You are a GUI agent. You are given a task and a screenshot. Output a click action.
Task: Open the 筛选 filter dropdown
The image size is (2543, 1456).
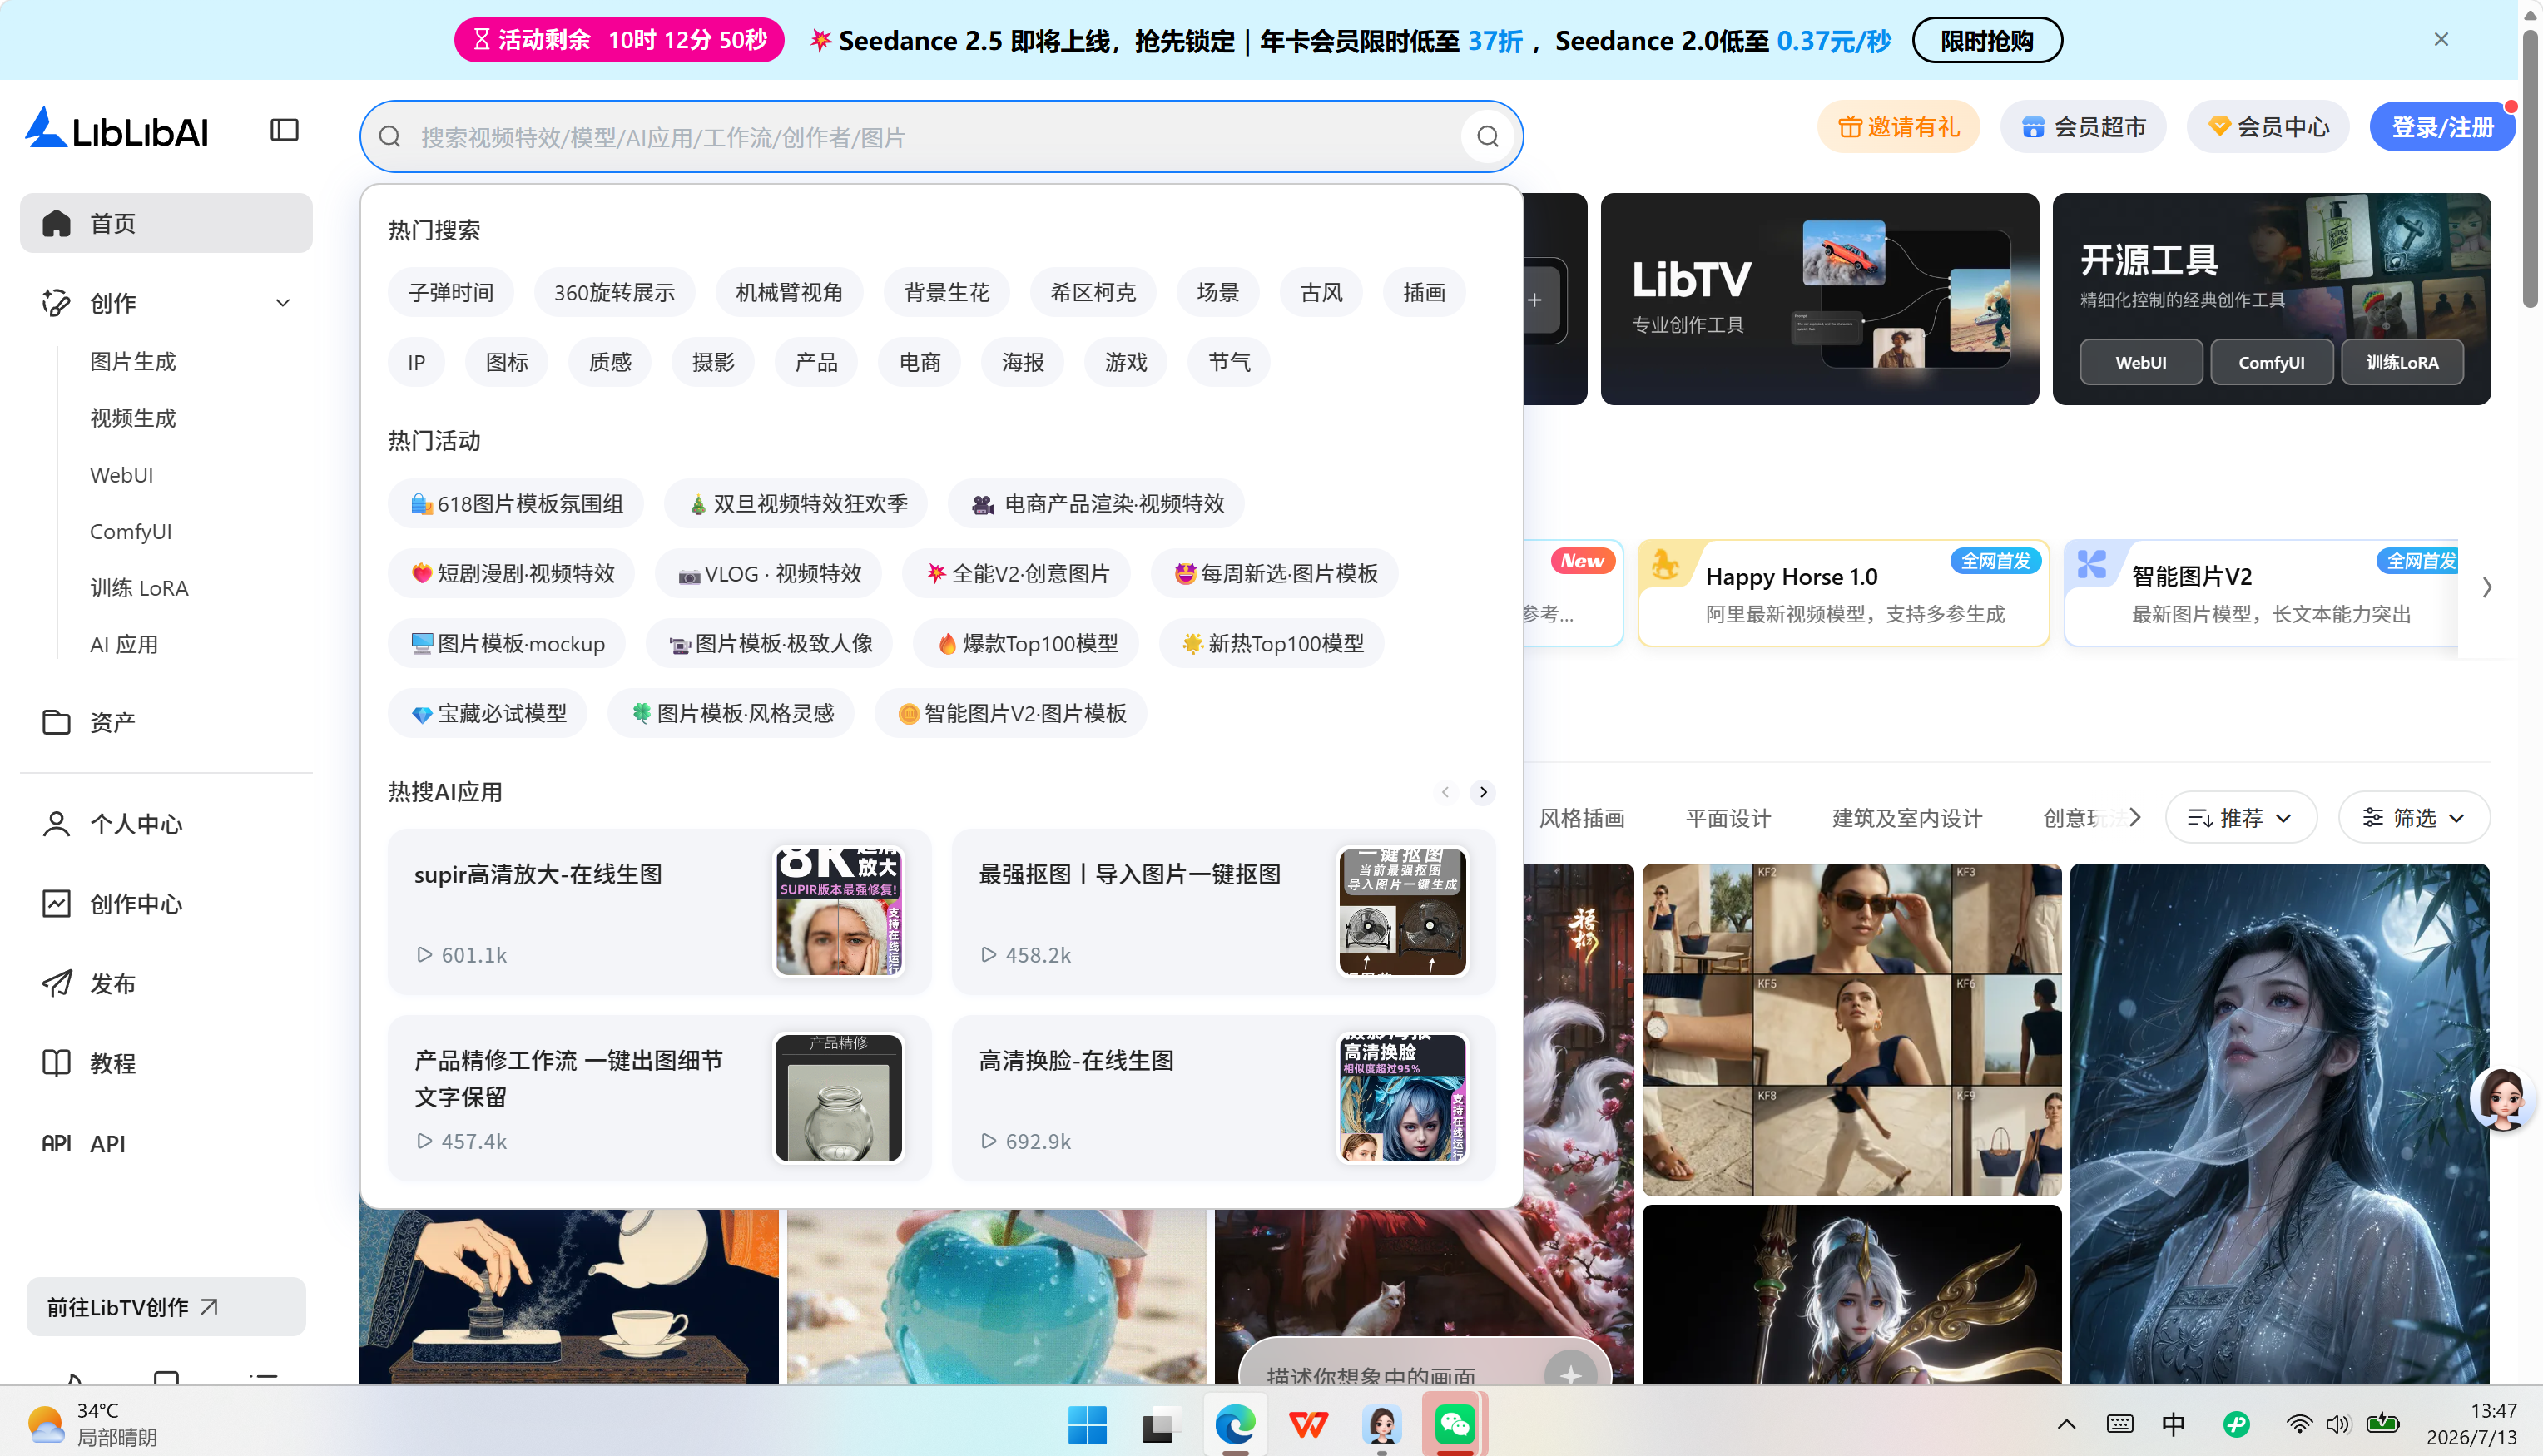point(2413,817)
